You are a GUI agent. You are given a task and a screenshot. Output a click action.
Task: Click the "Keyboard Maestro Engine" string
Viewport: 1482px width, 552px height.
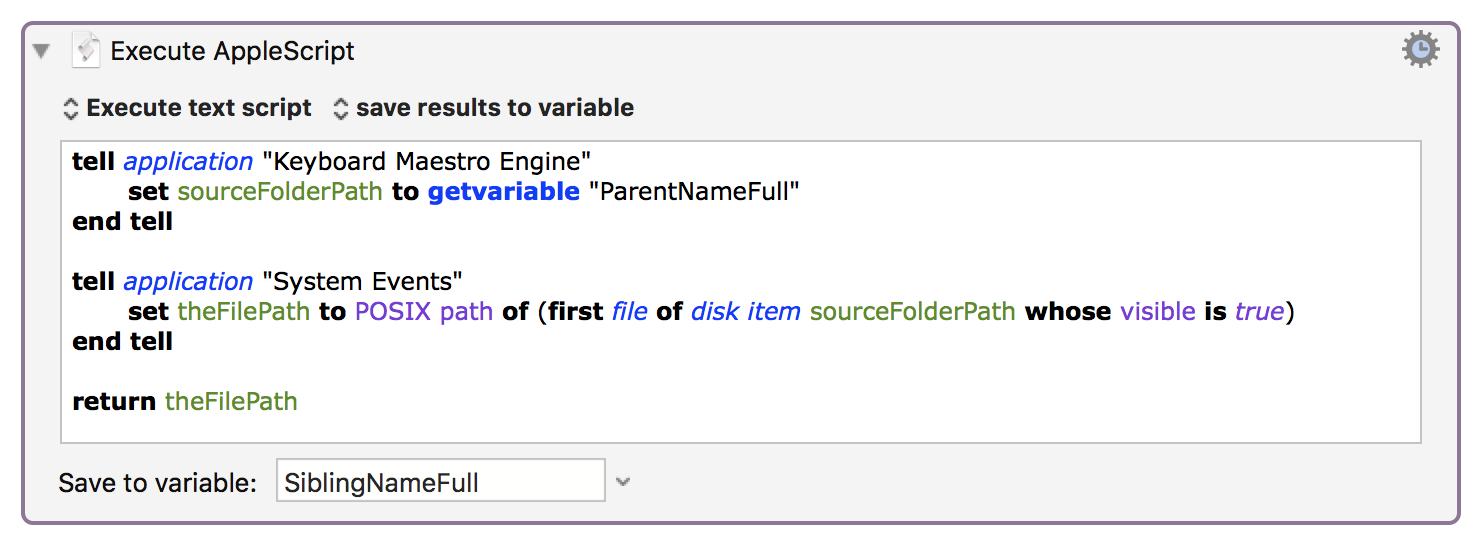(427, 162)
